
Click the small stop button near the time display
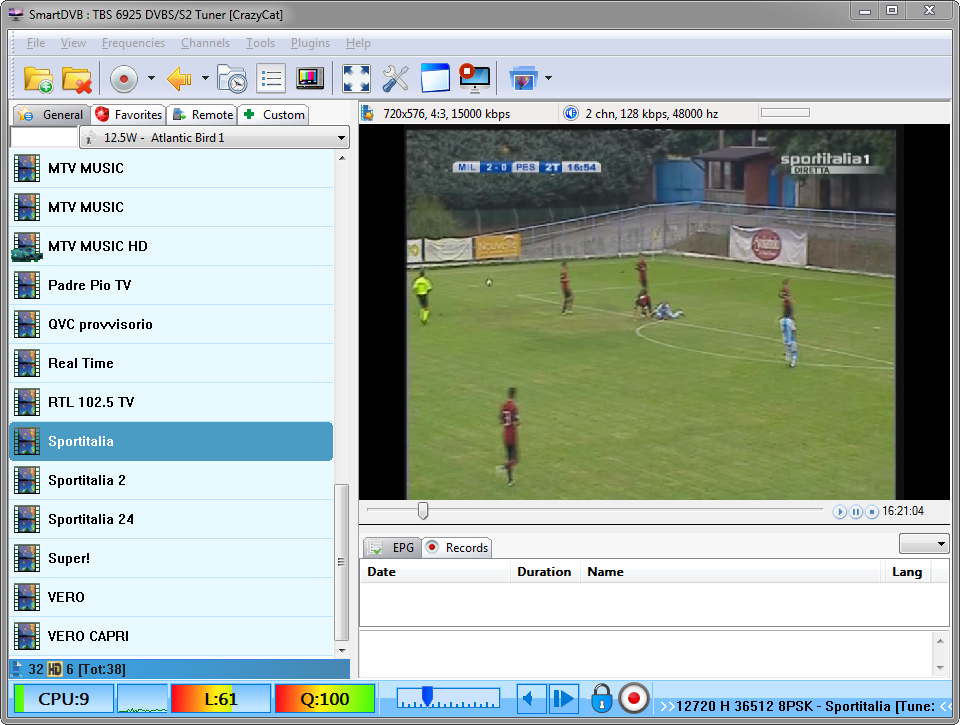[872, 511]
